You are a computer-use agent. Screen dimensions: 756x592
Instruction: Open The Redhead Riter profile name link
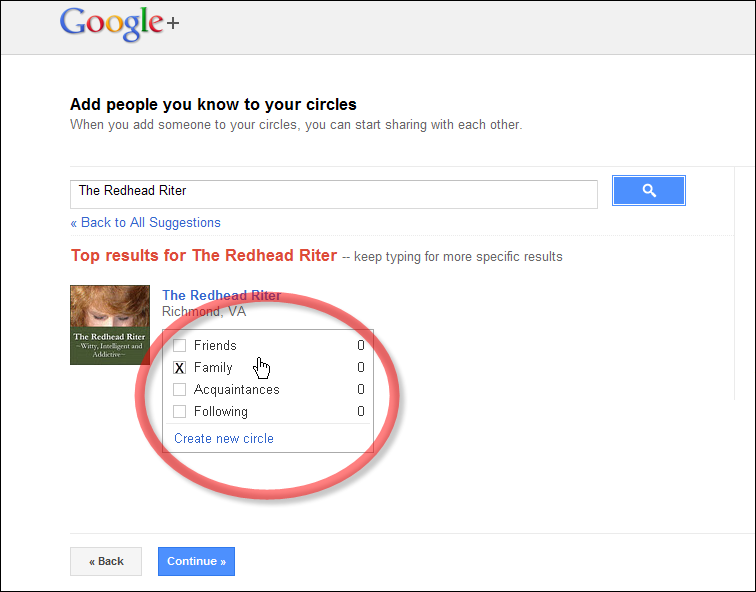221,296
